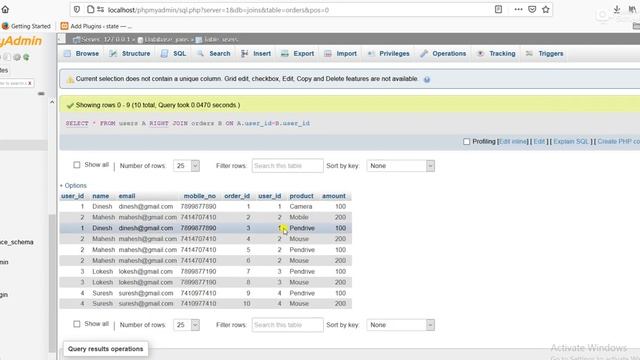Open the downloads arrow icon

pyautogui.click(x=617, y=9)
